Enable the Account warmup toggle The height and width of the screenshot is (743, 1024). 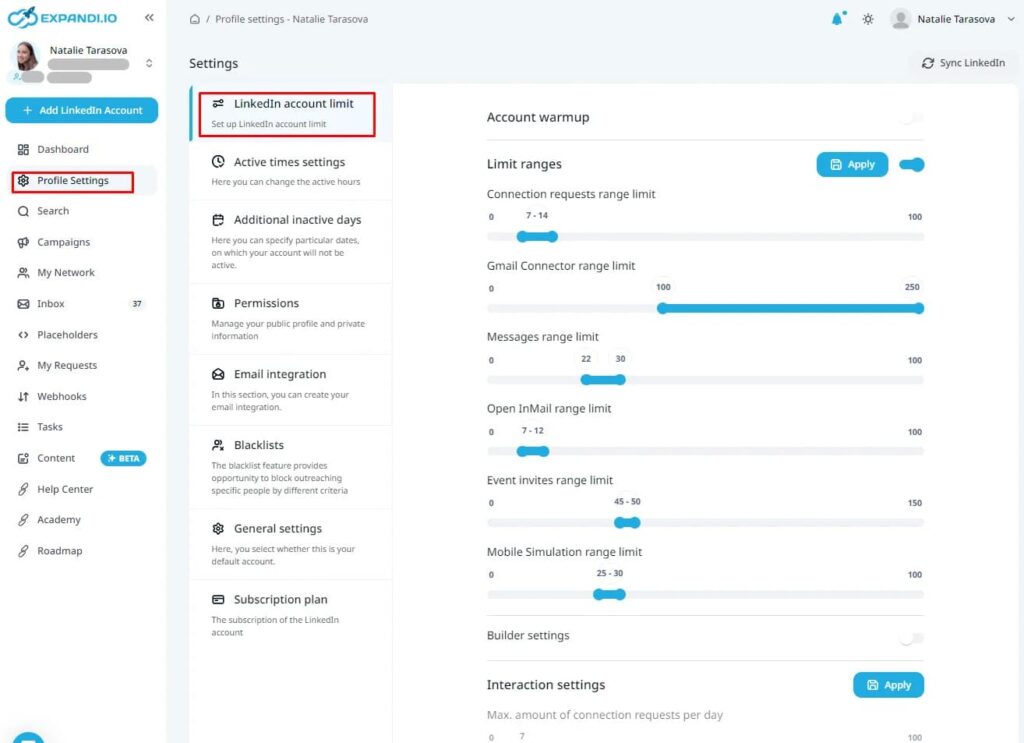tap(912, 118)
